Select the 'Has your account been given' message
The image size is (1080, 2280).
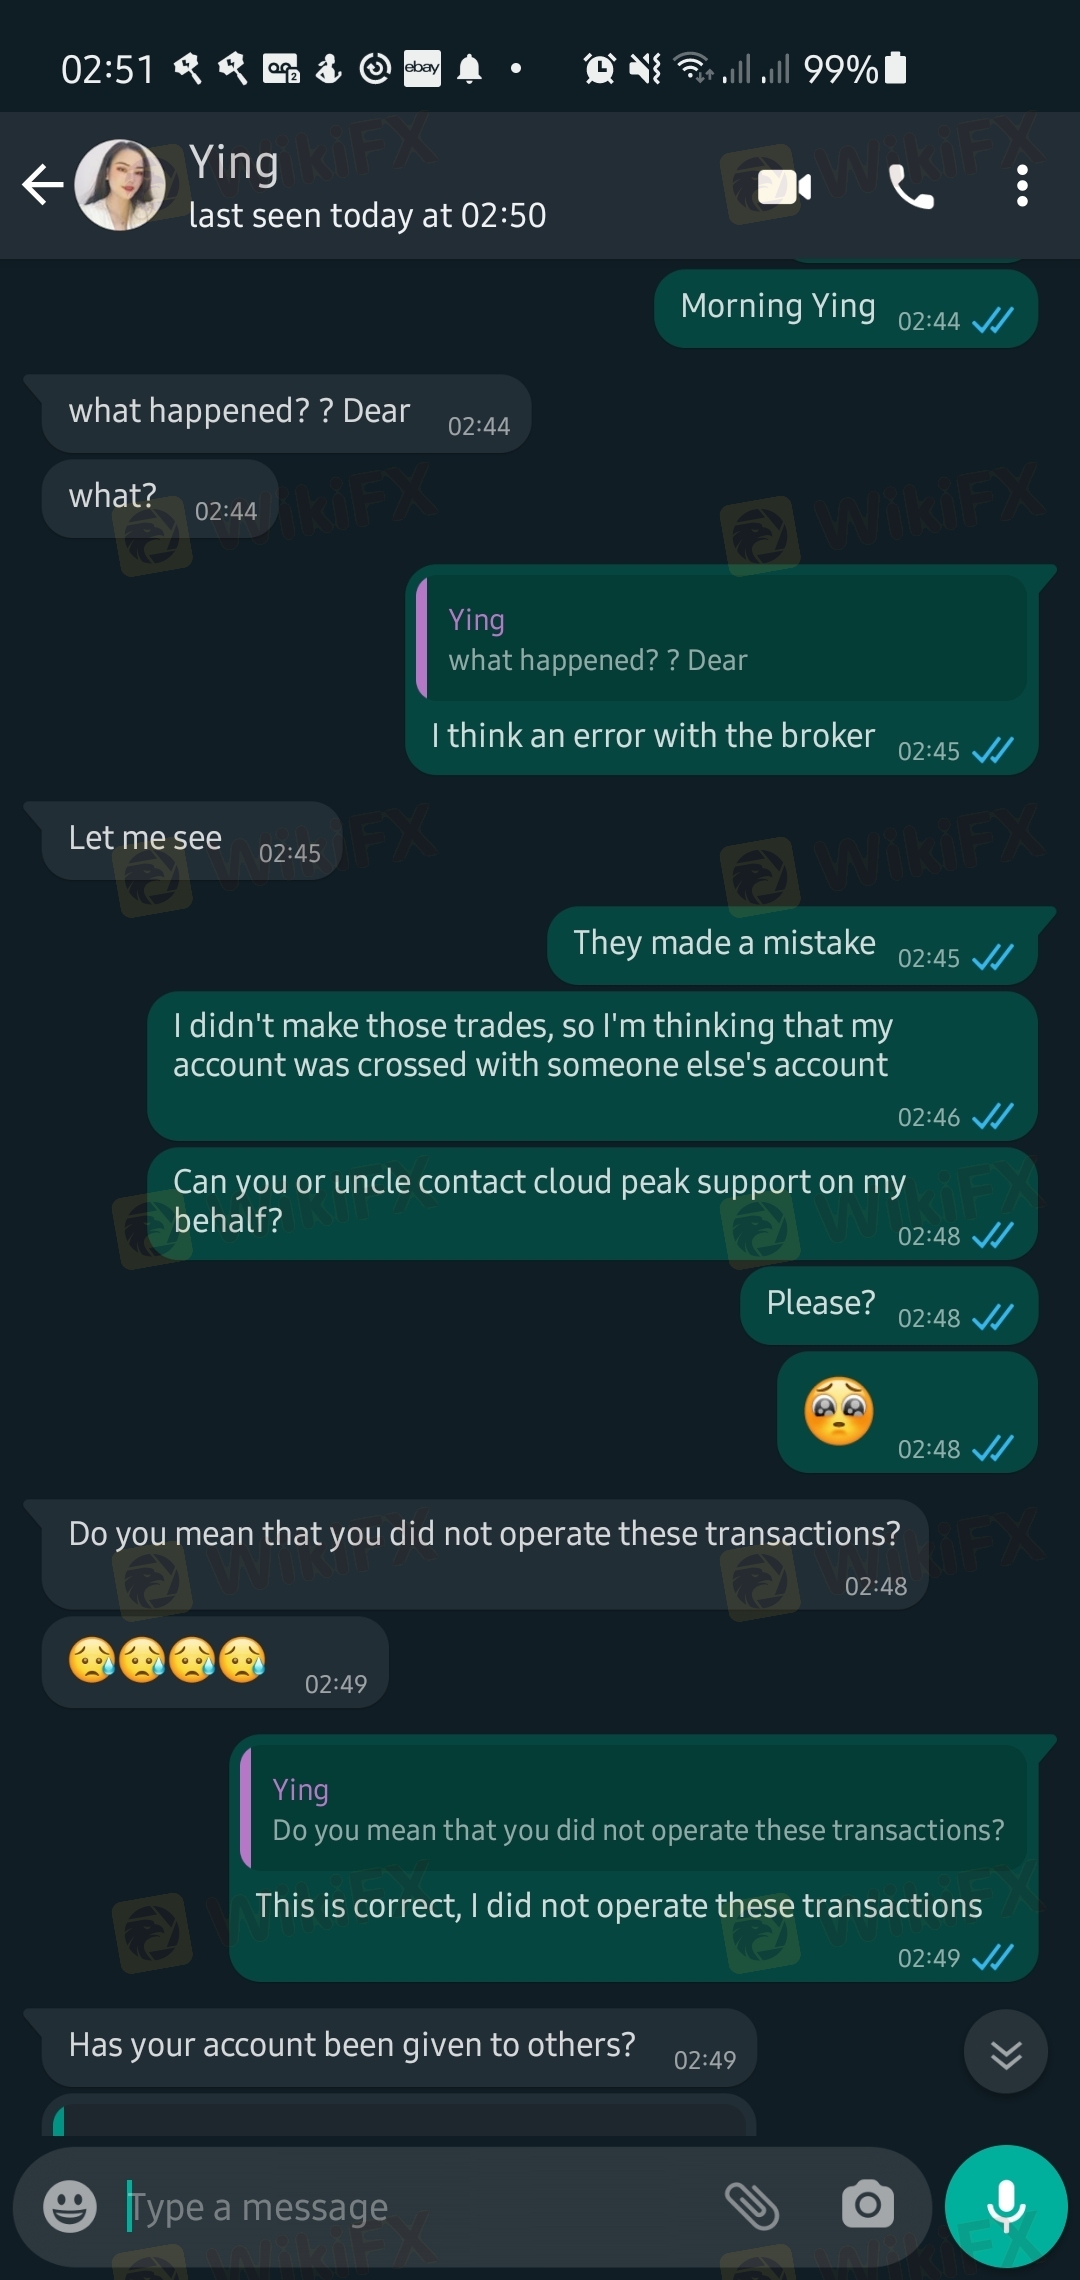399,2047
